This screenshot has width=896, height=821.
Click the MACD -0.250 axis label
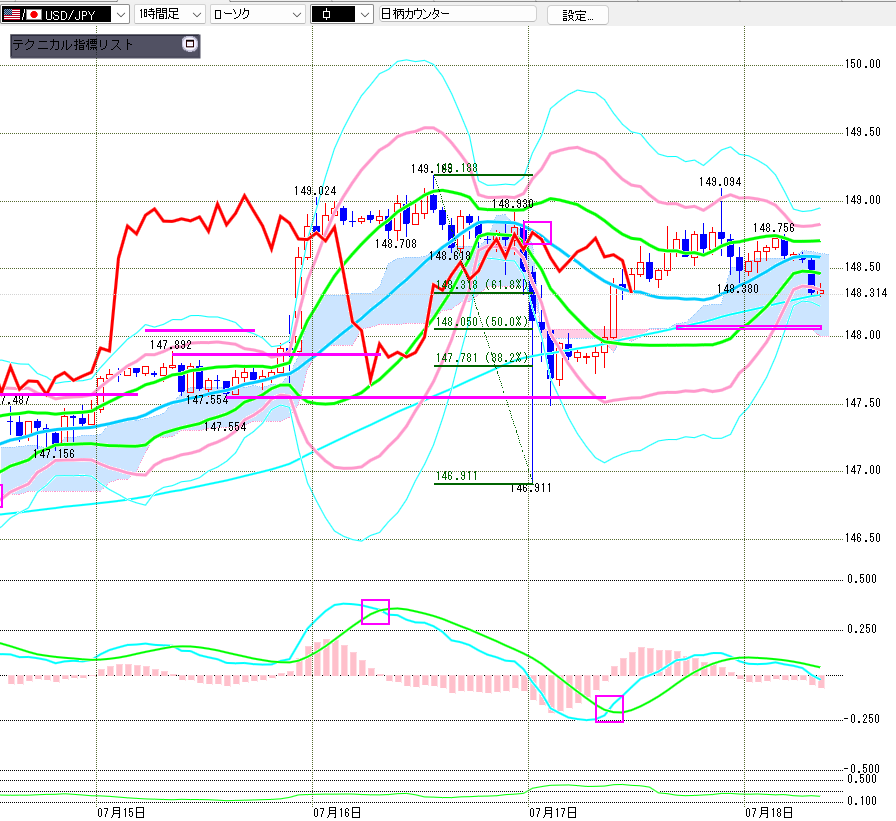862,719
